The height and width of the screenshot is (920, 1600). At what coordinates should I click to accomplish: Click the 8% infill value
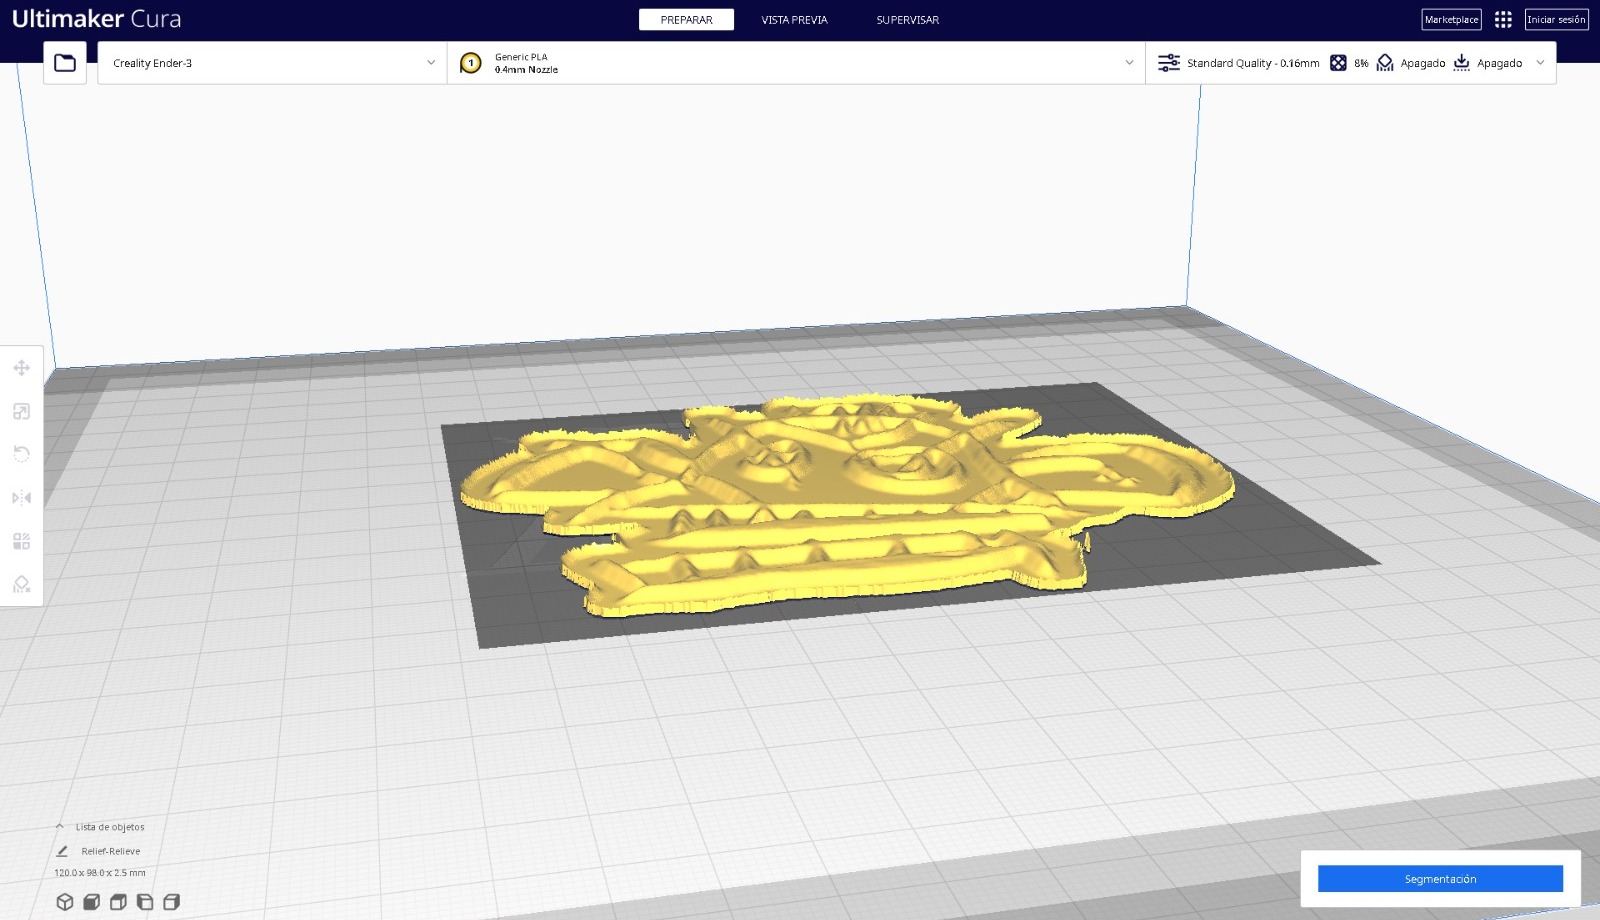click(1361, 63)
